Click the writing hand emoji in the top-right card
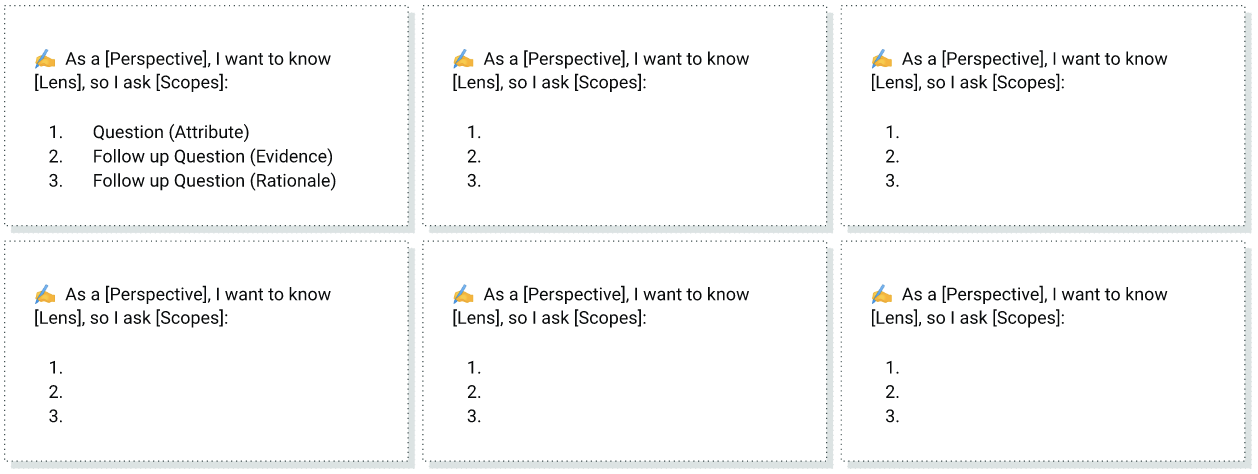The width and height of the screenshot is (1258, 474). 881,59
